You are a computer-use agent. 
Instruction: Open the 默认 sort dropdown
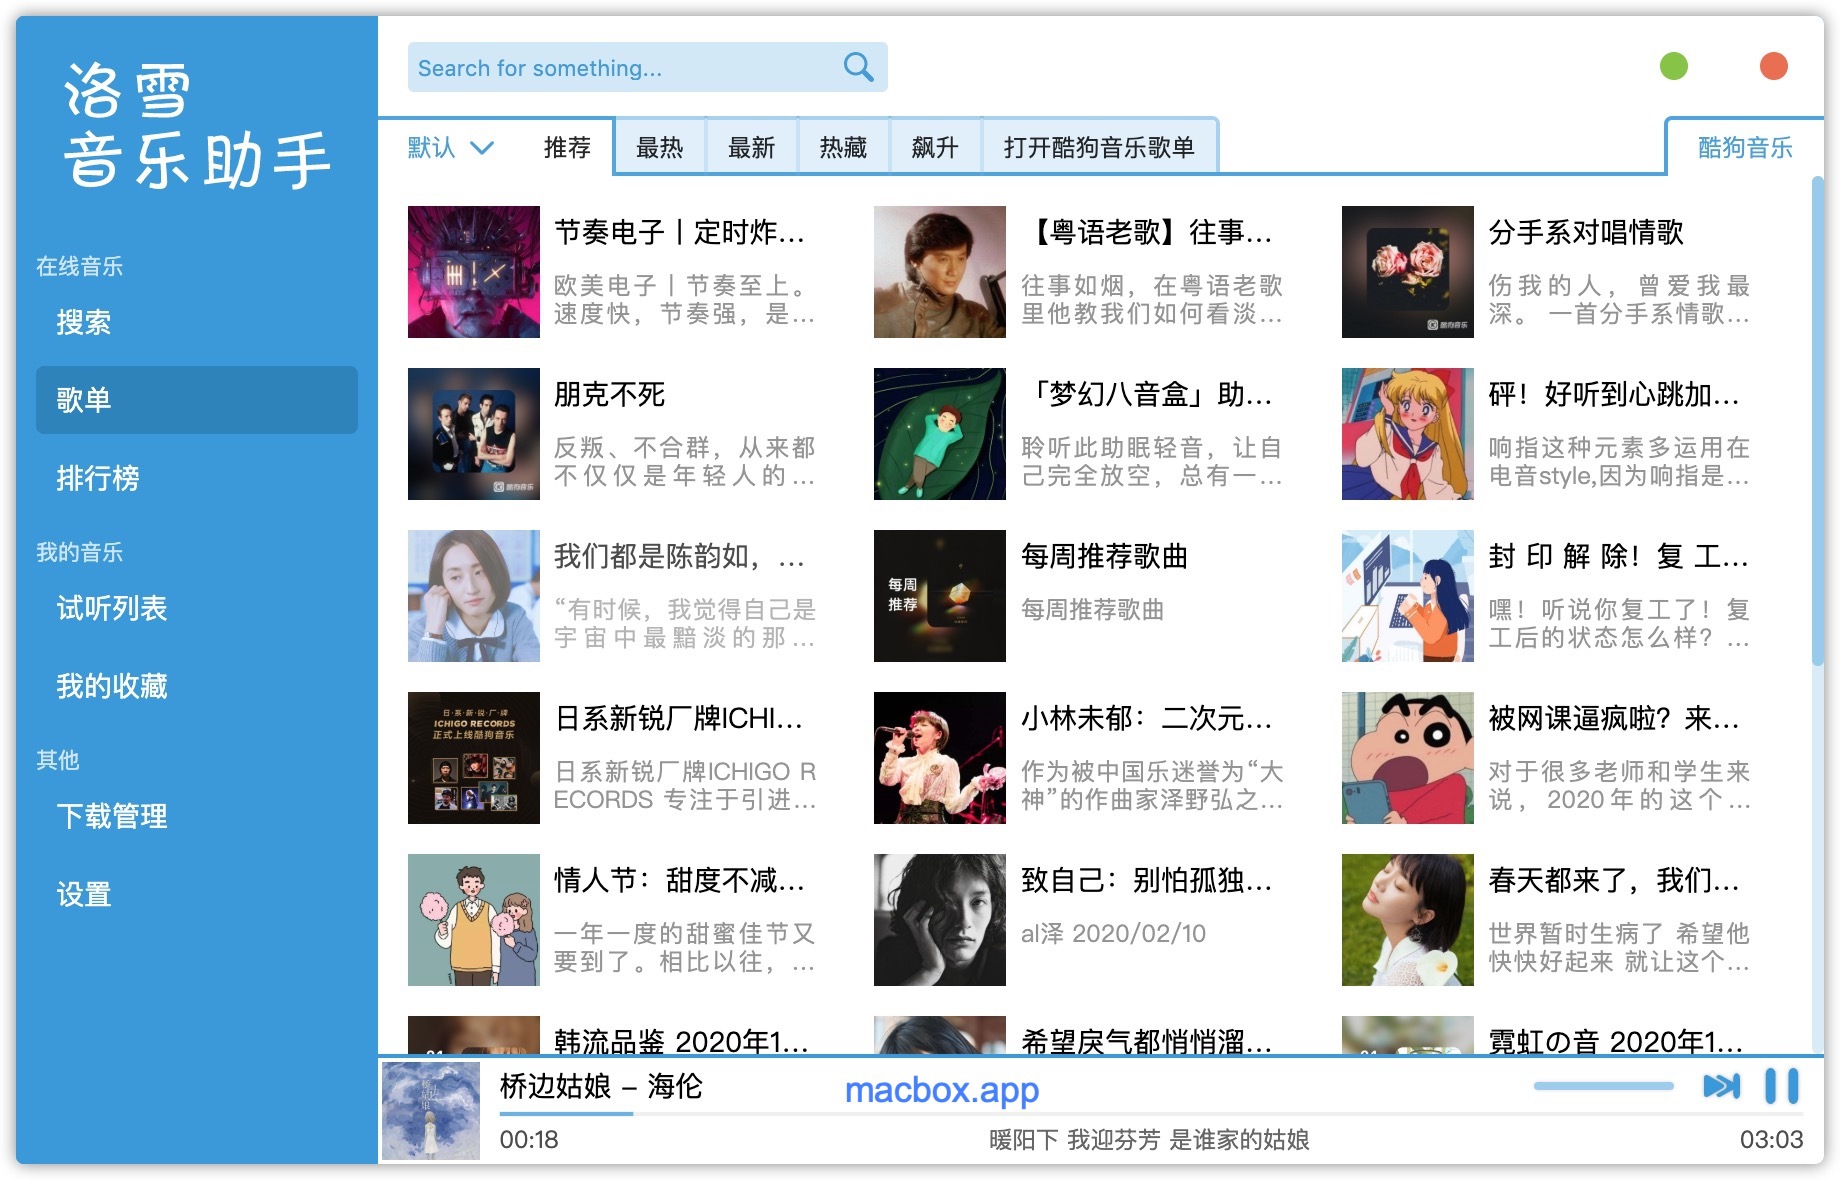pyautogui.click(x=450, y=148)
